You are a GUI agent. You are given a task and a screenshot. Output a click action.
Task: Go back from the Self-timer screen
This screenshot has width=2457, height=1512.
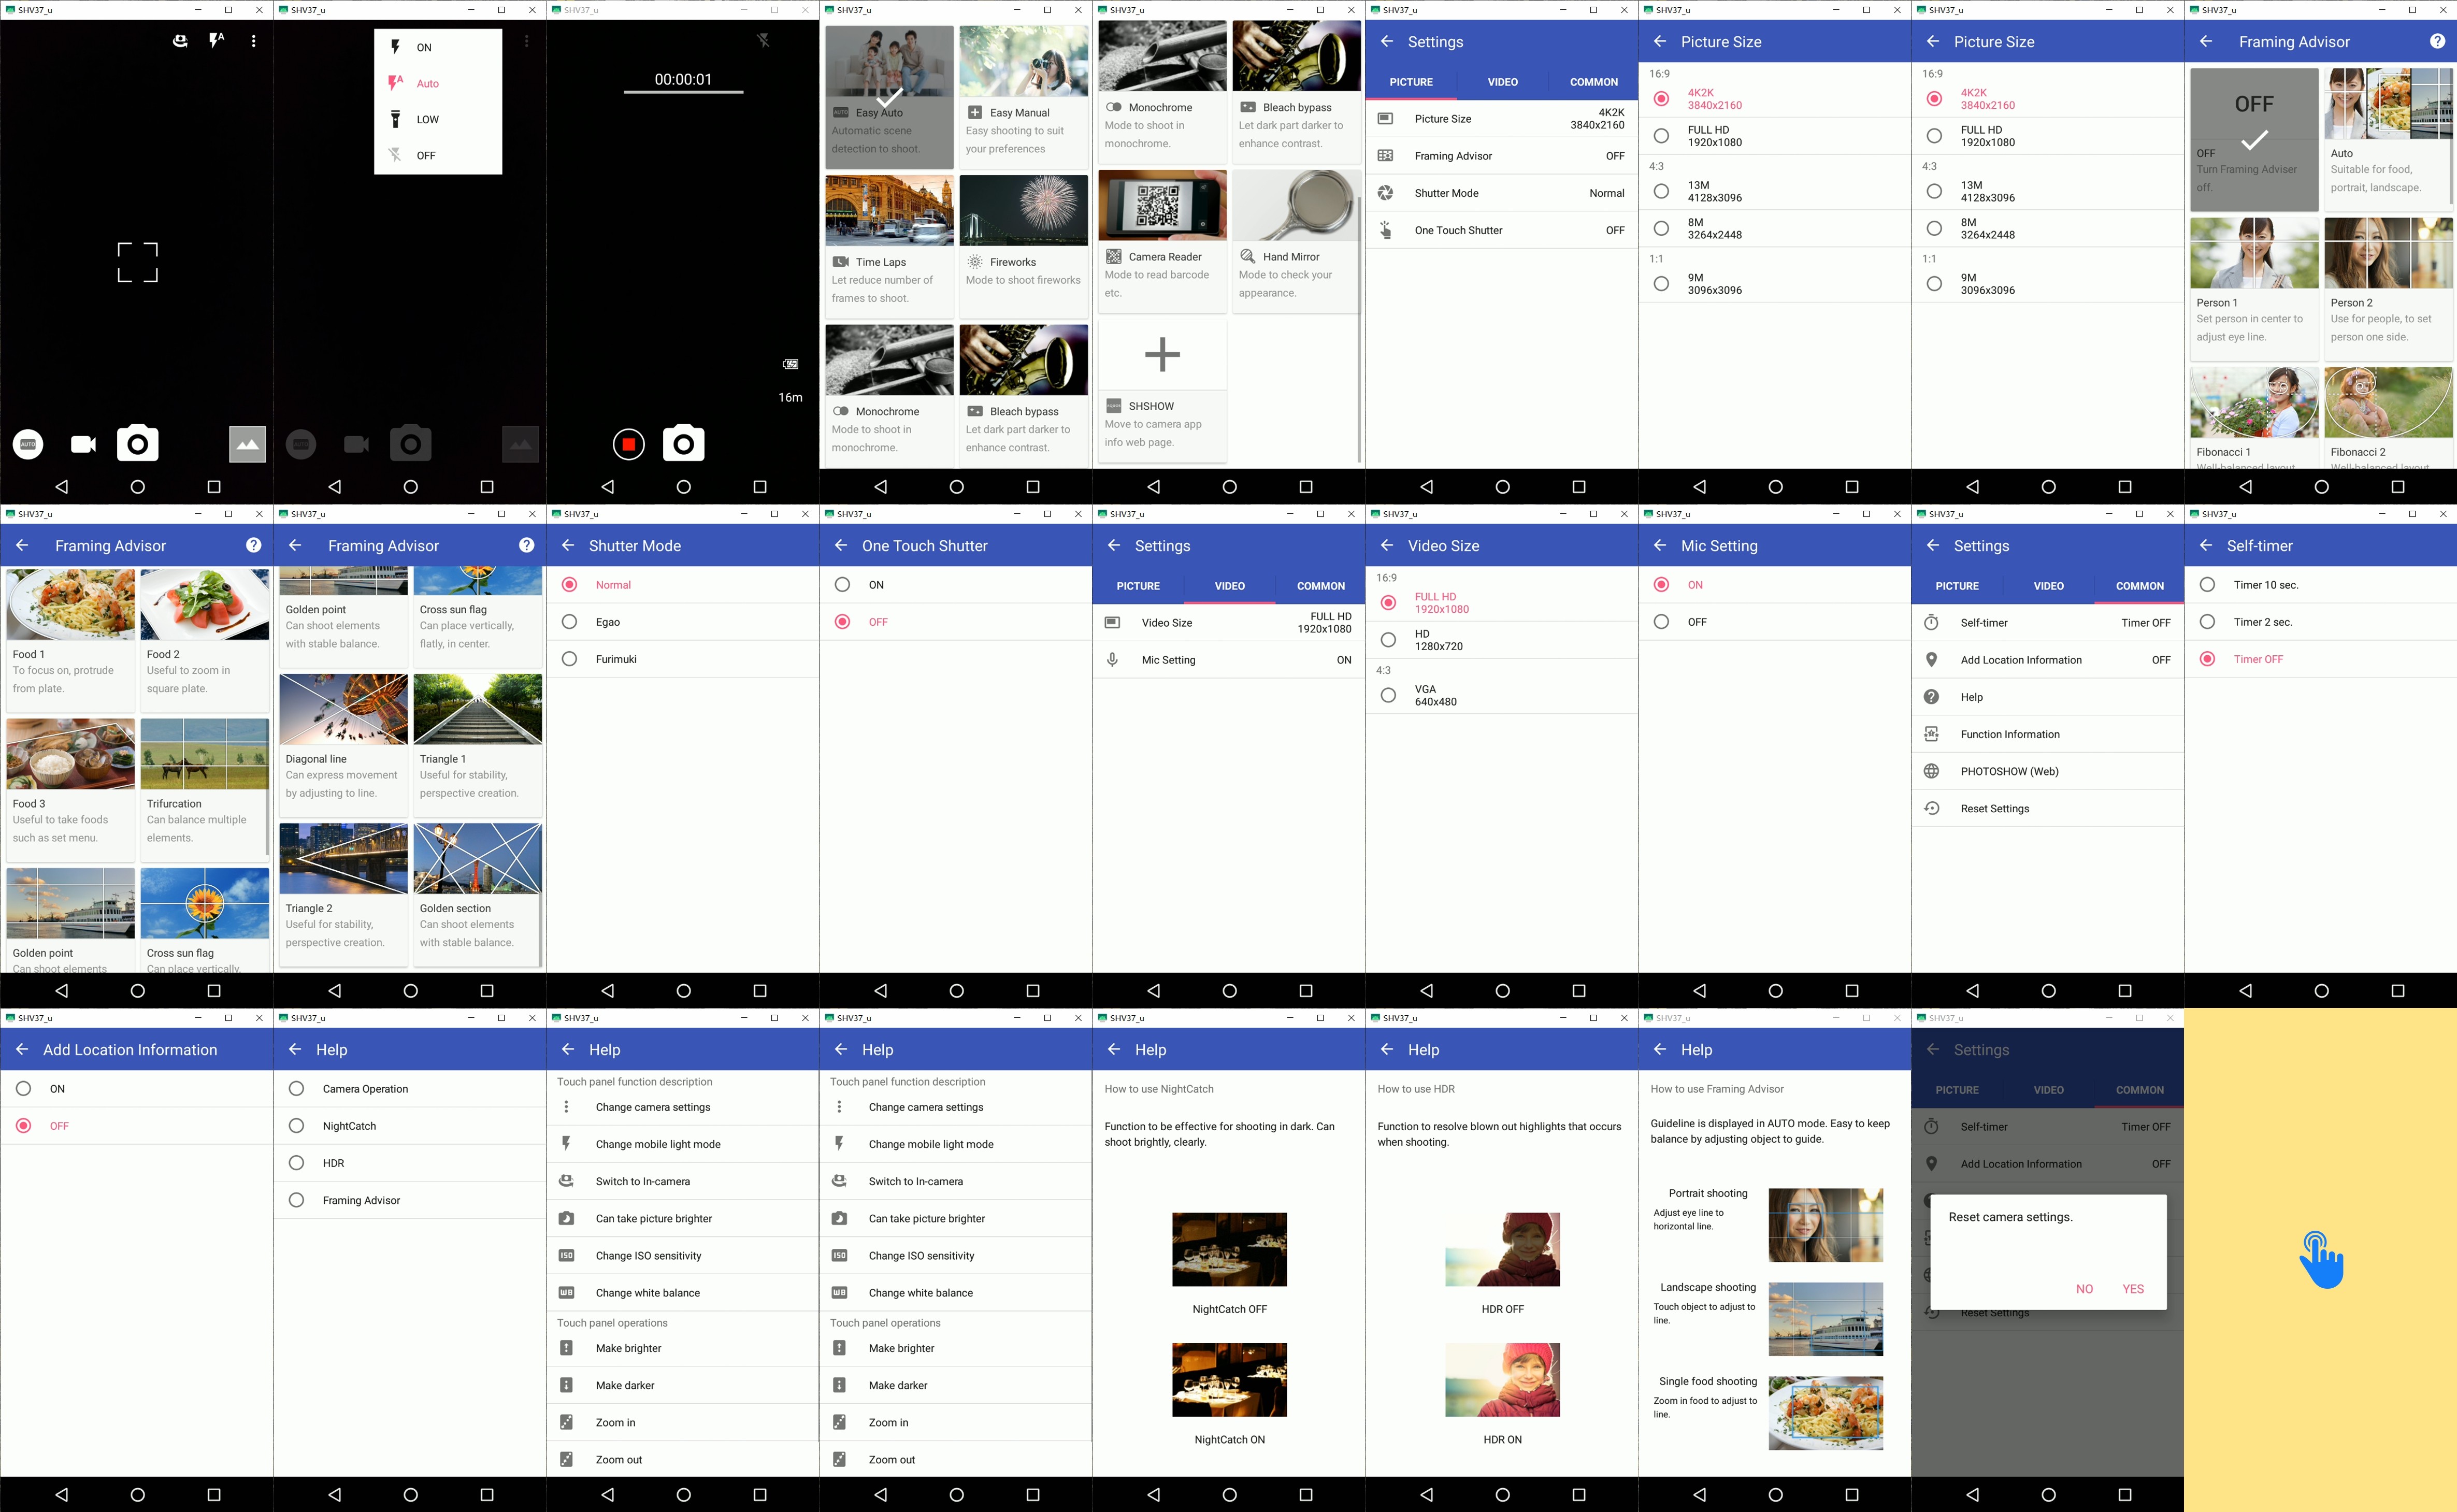(2205, 545)
